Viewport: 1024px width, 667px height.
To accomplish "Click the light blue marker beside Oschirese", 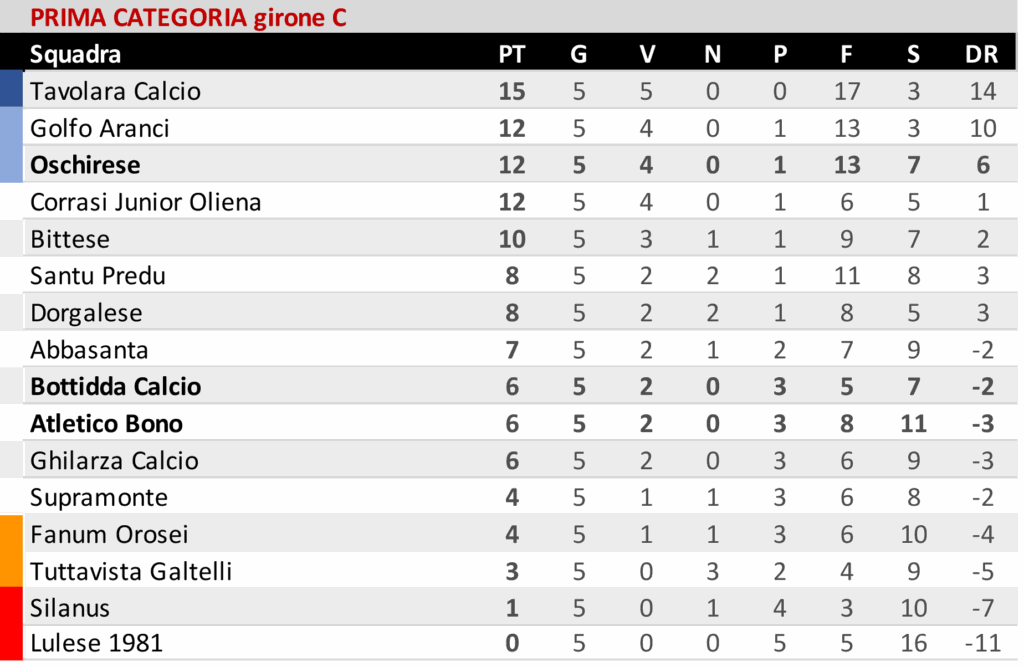I will (11, 163).
